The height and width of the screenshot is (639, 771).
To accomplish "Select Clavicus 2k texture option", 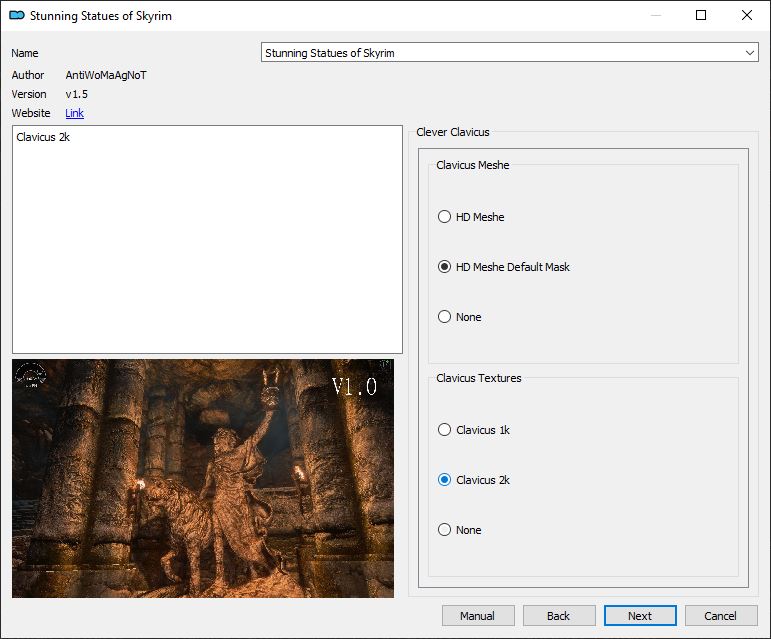I will point(474,480).
